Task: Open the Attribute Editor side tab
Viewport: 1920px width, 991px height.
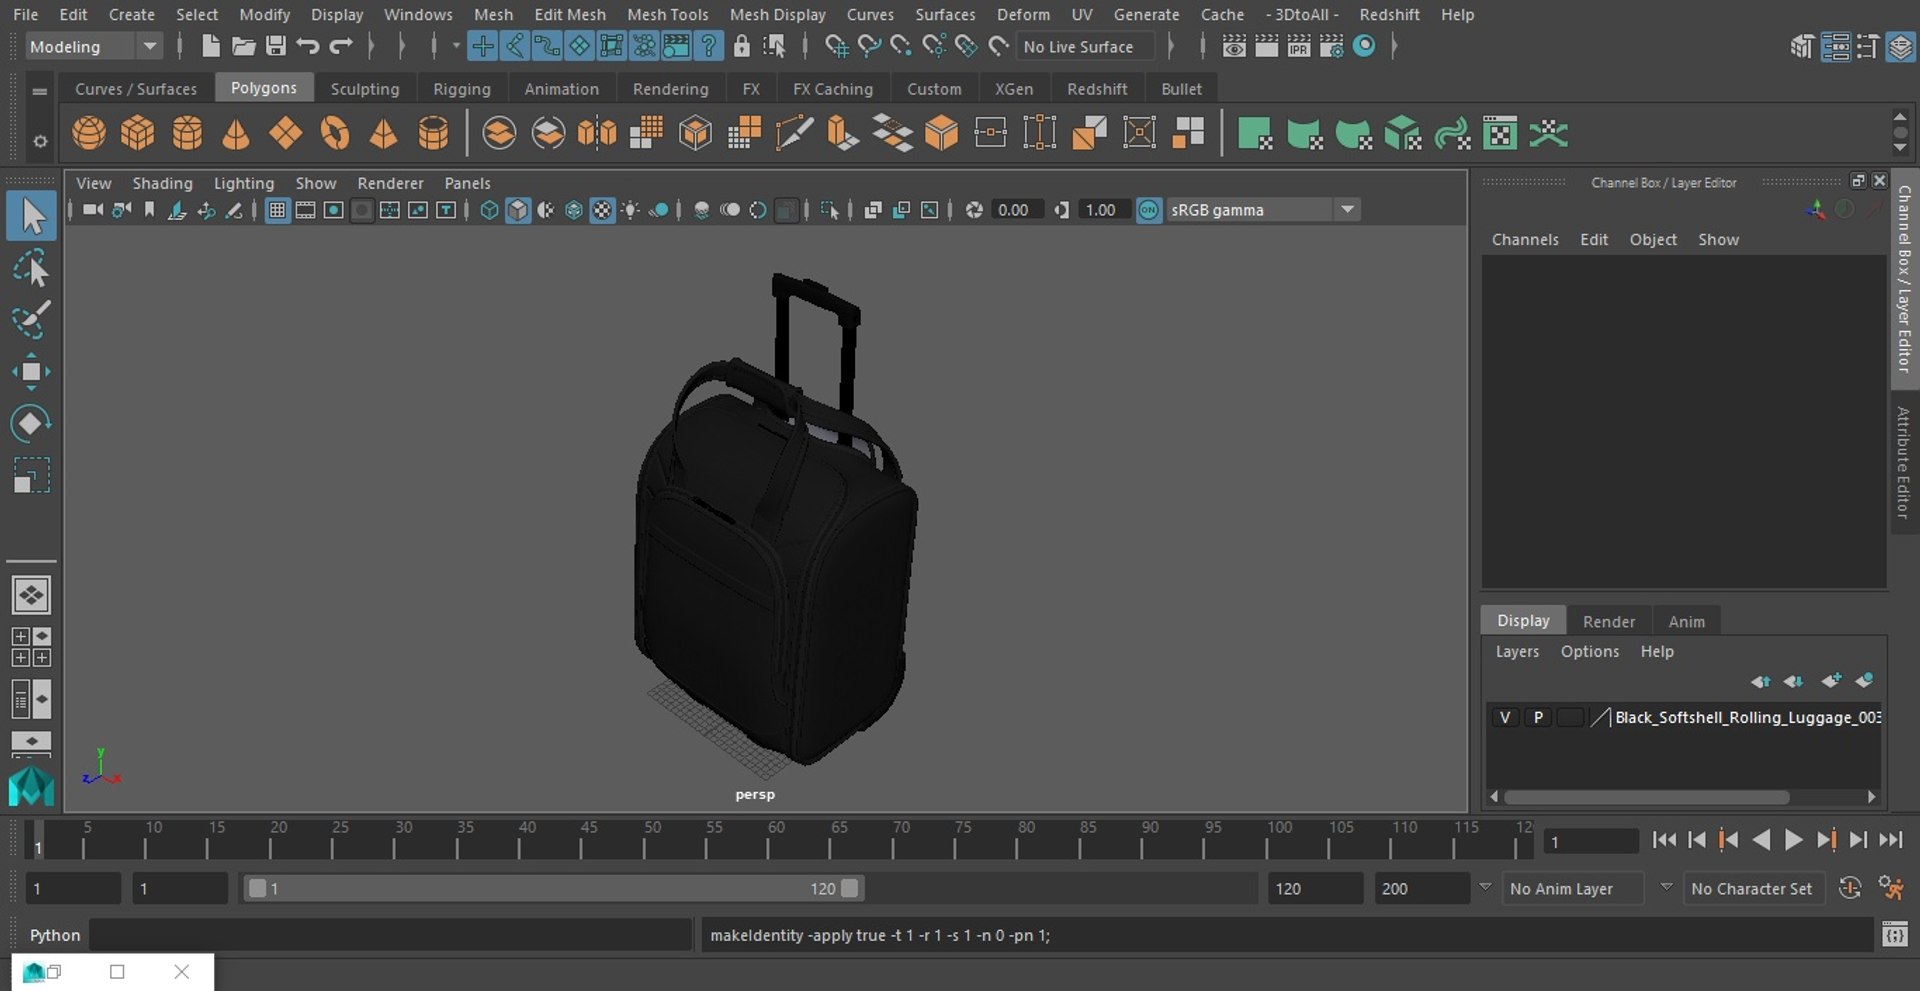Action: pyautogui.click(x=1904, y=462)
